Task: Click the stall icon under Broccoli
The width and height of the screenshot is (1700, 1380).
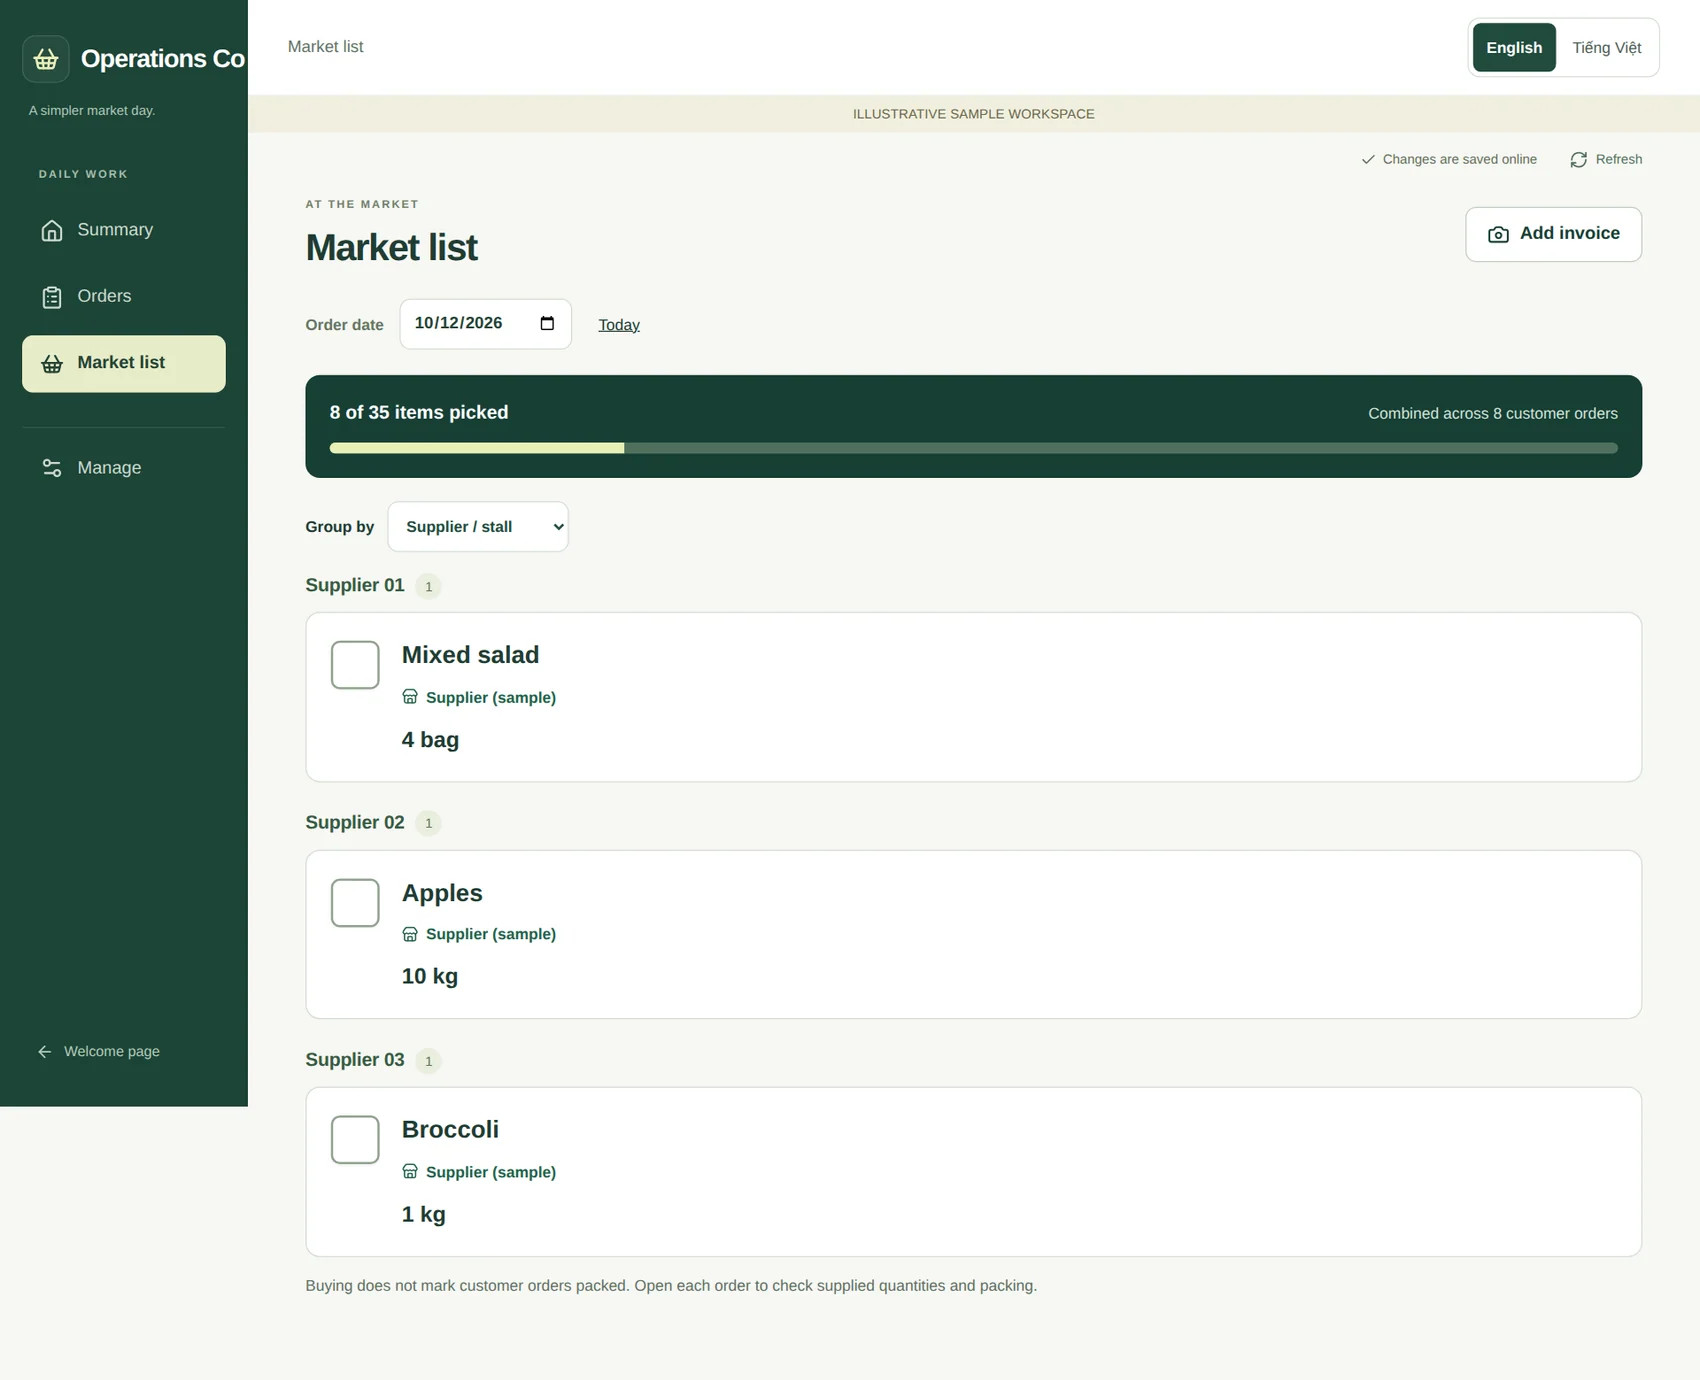Action: tap(410, 1171)
